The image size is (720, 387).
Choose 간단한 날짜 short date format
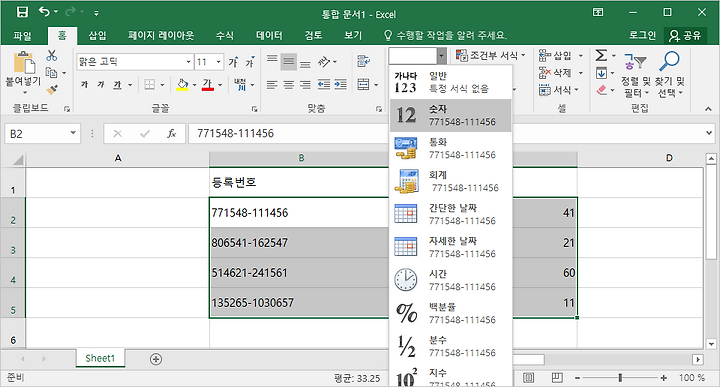point(450,214)
